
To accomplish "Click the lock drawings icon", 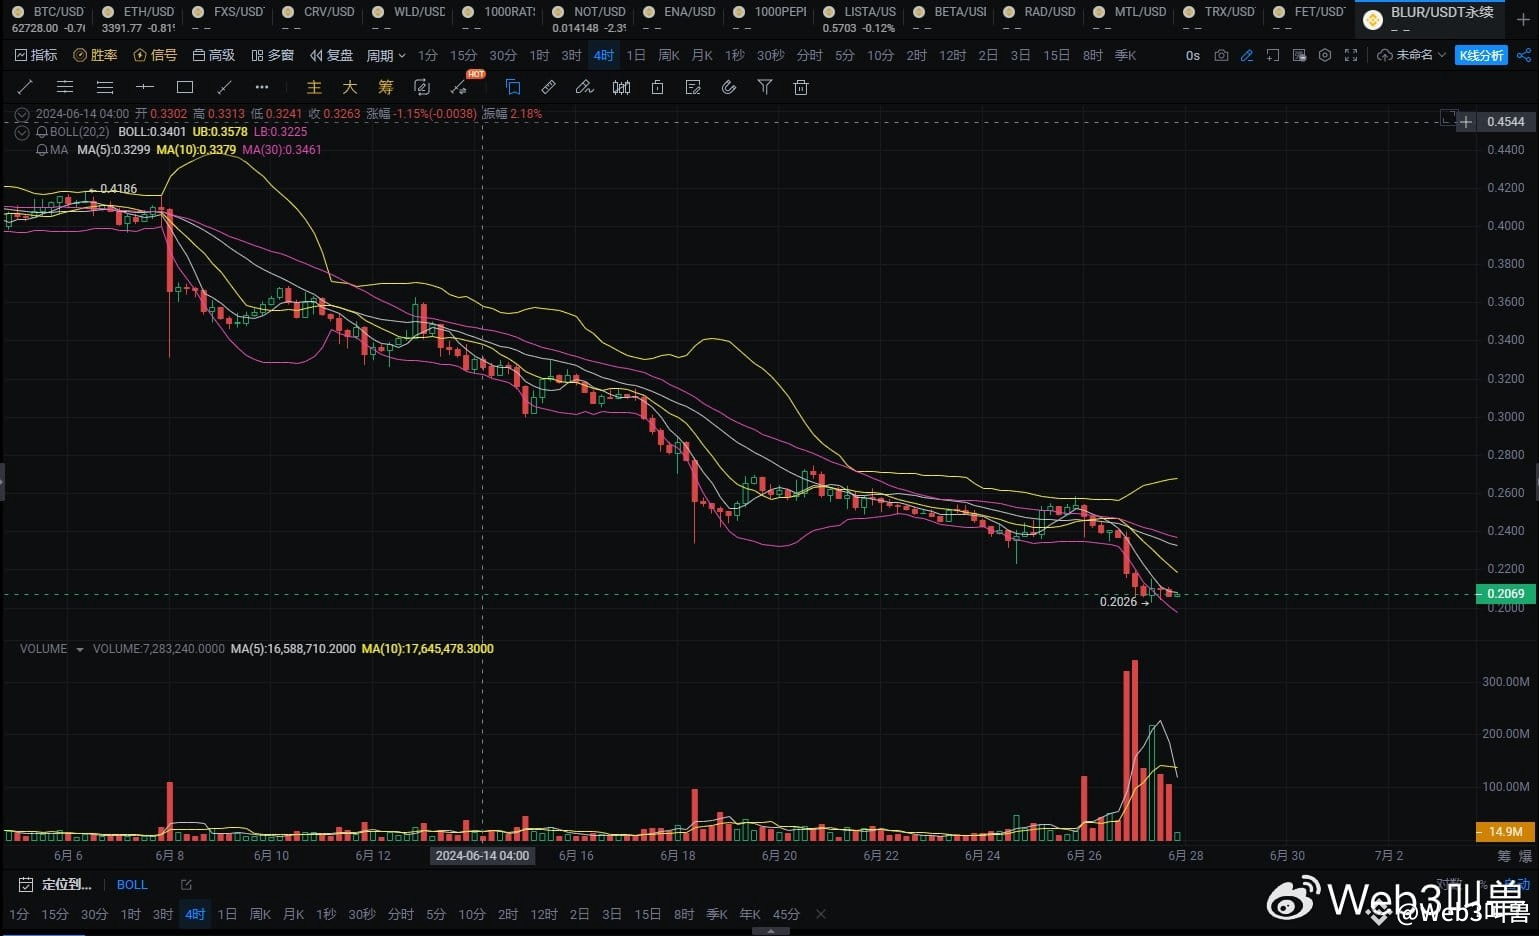I will pos(657,87).
